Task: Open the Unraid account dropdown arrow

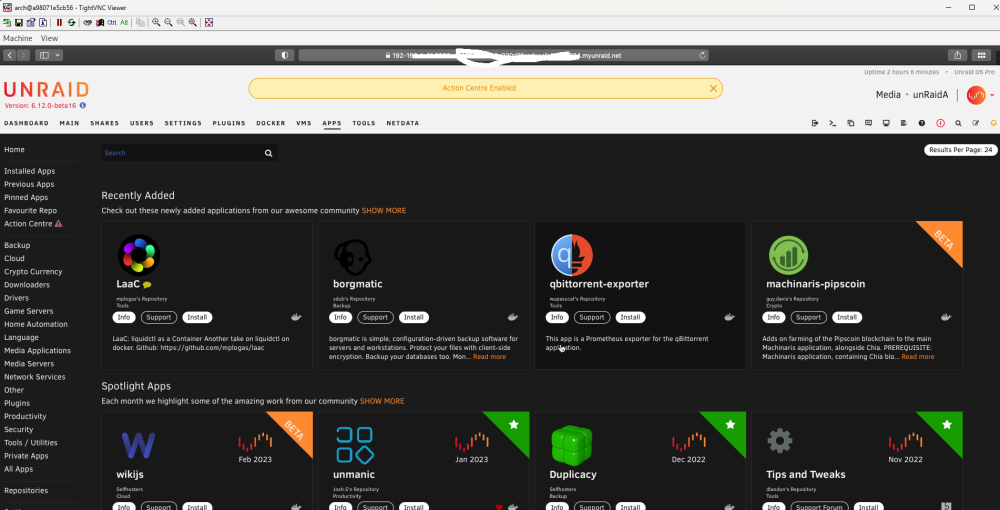Action: click(x=992, y=96)
